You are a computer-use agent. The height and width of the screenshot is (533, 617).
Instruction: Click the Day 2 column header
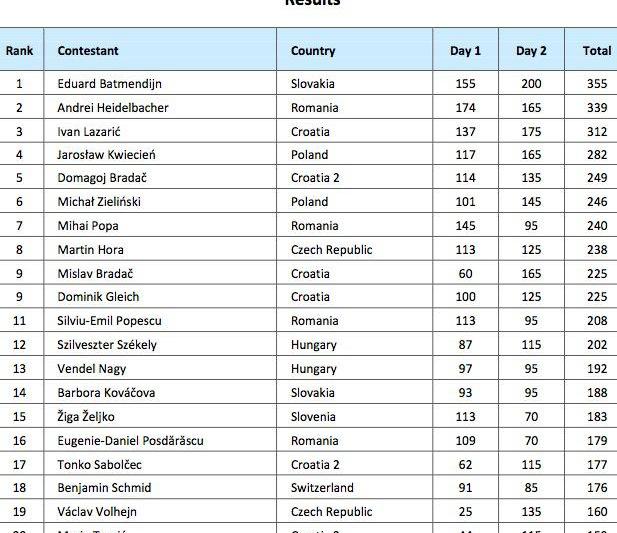pos(531,50)
